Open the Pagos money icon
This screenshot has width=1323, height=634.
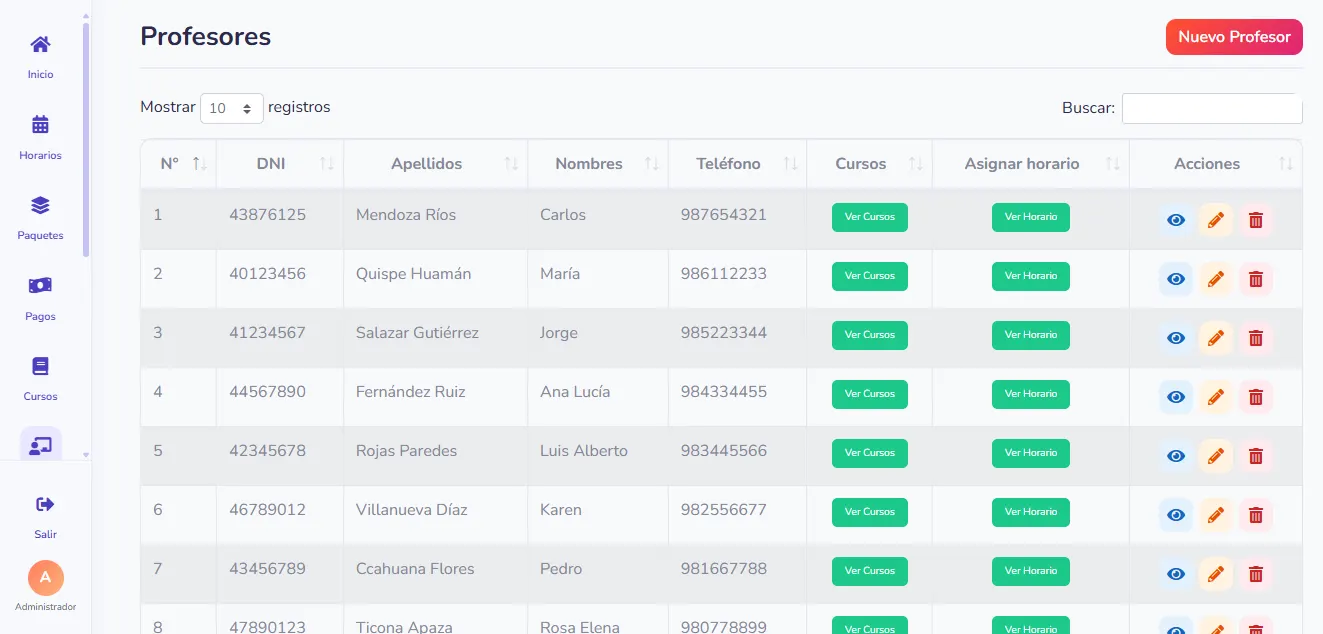(x=40, y=286)
